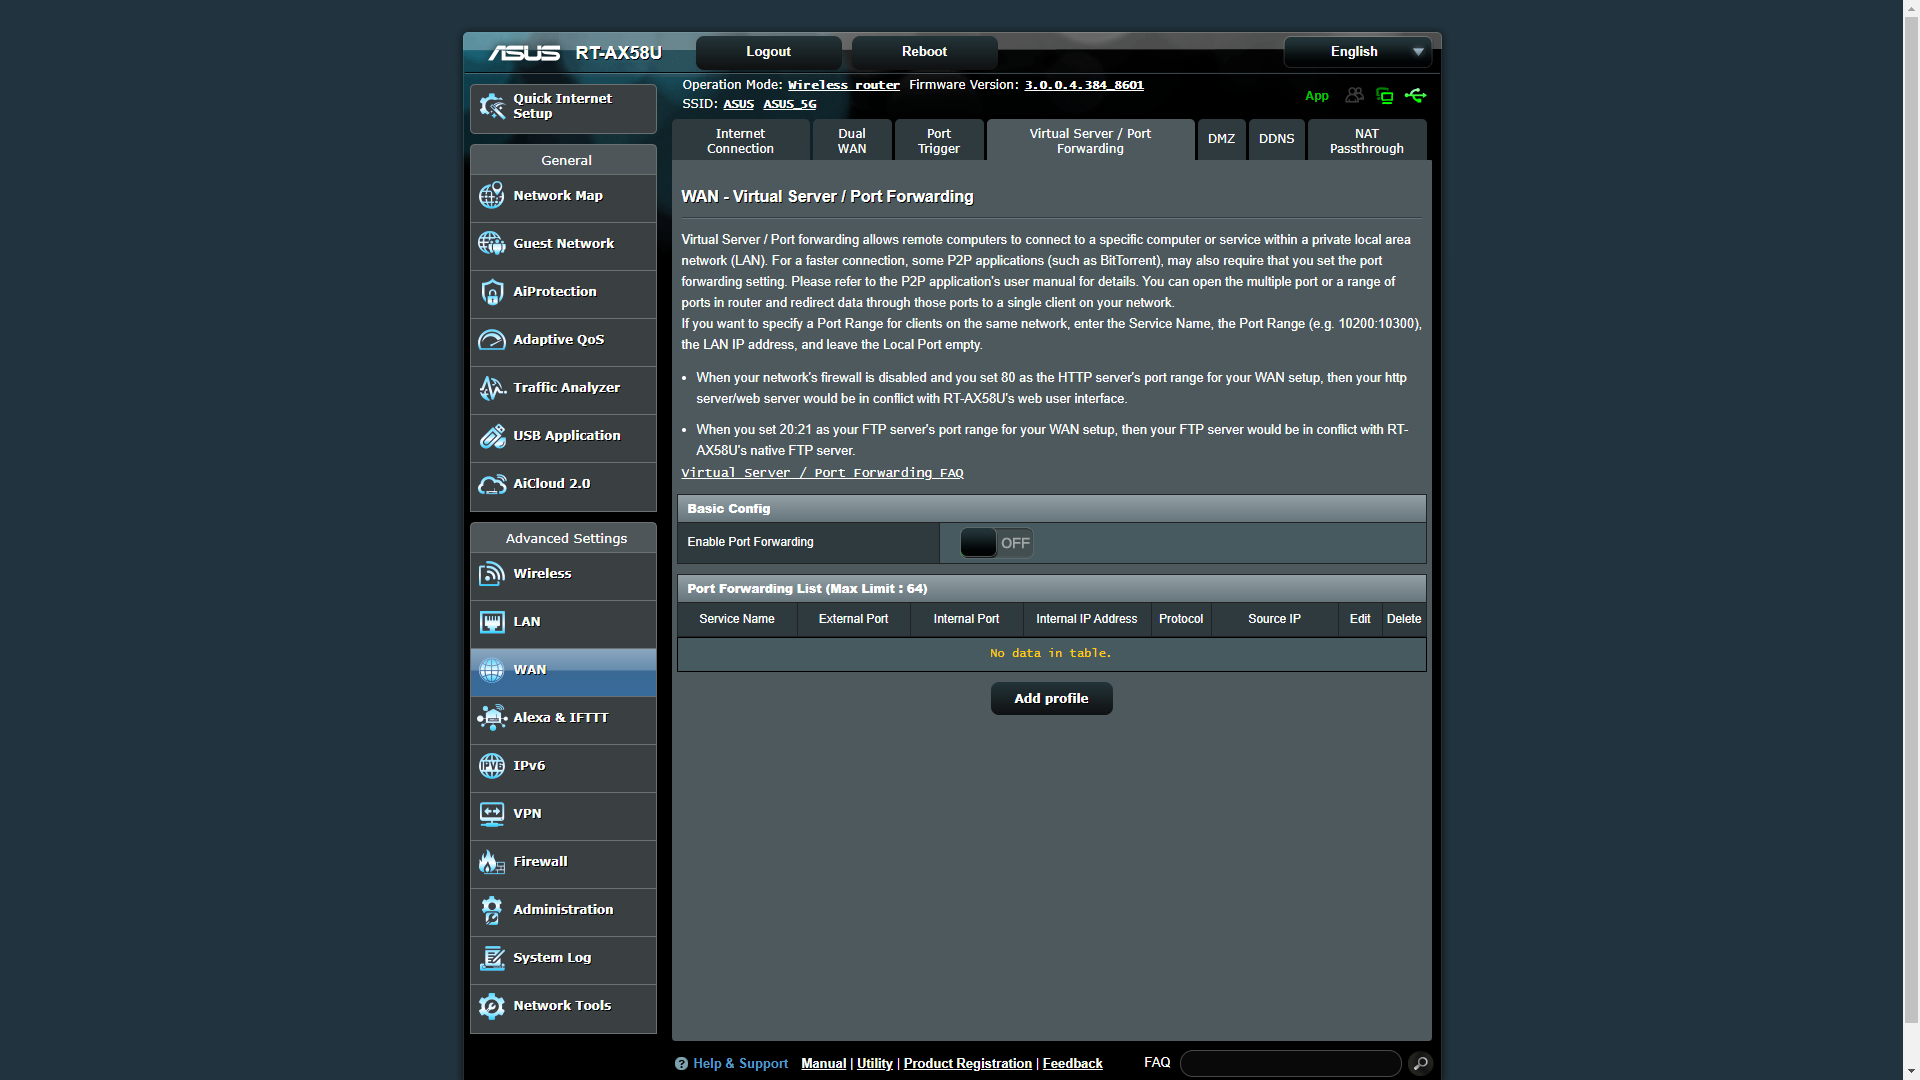Click the FAQ search input field
Image resolution: width=1920 pixels, height=1080 pixels.
tap(1290, 1064)
